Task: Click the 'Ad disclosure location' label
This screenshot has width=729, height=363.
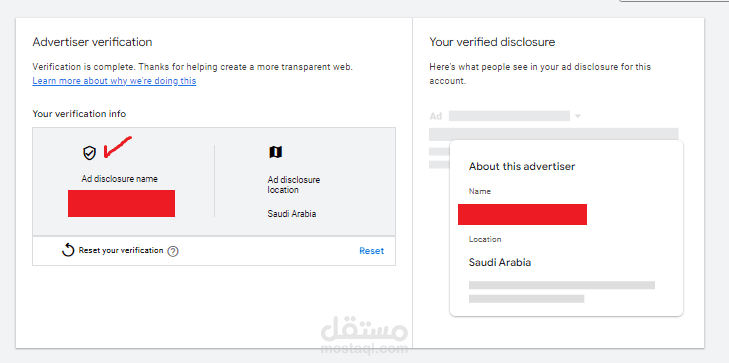Action: [294, 185]
